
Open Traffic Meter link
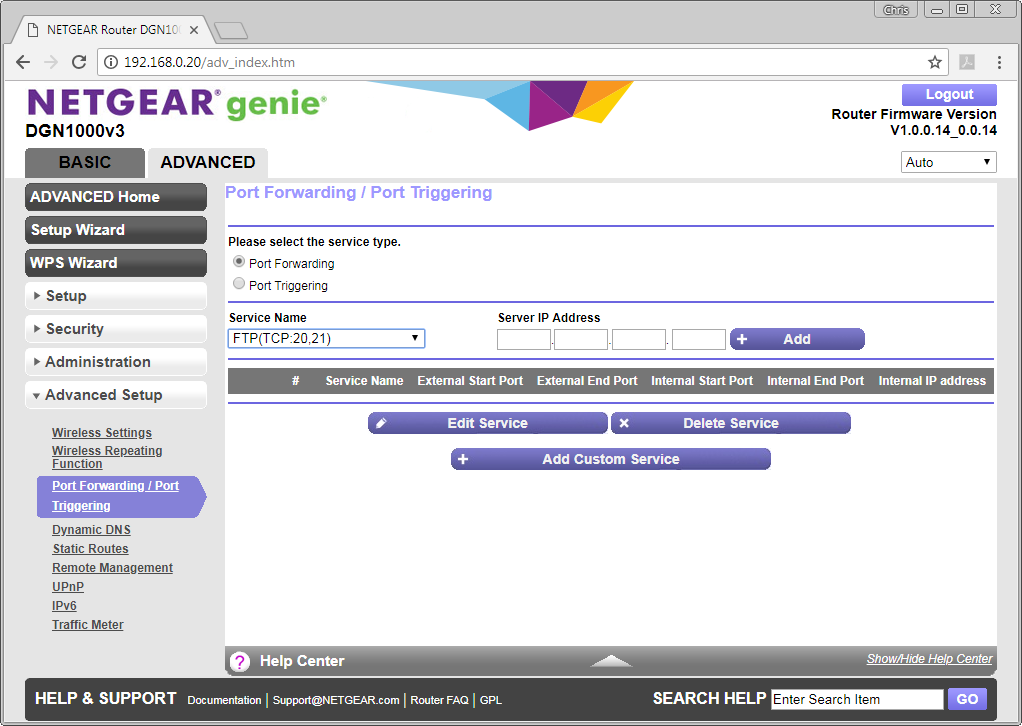(x=87, y=624)
